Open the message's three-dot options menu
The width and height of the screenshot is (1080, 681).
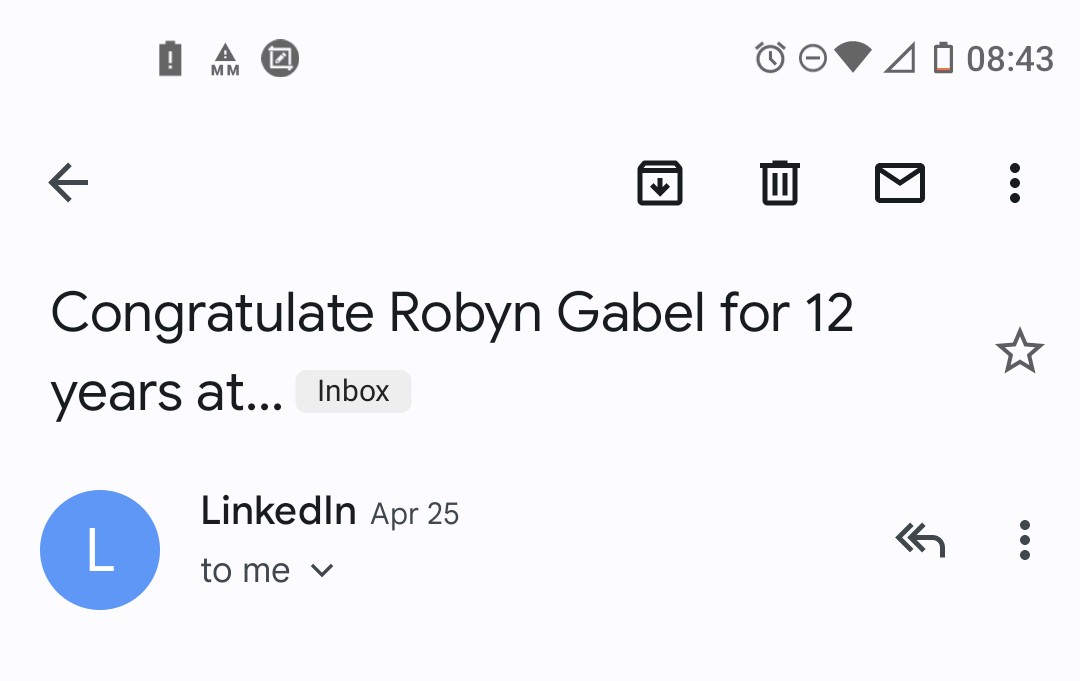[x=1024, y=540]
